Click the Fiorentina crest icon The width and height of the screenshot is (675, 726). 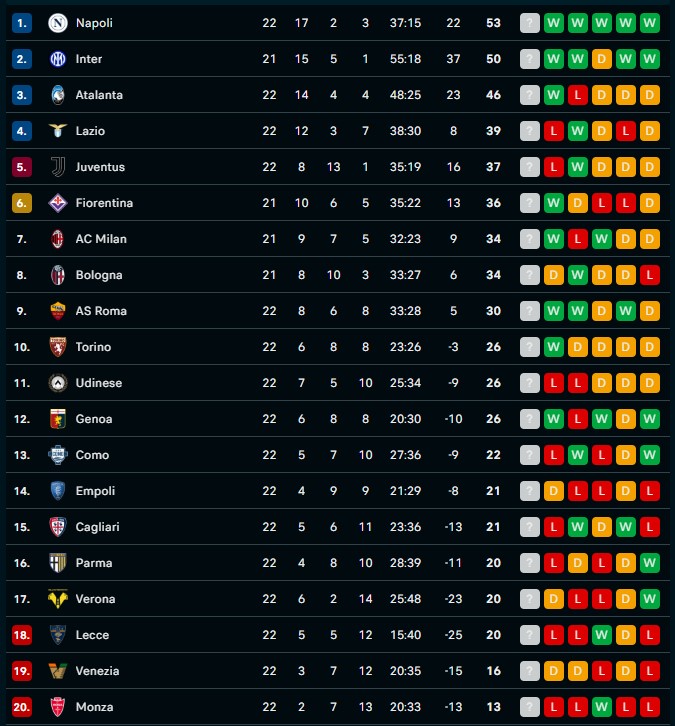pos(58,203)
